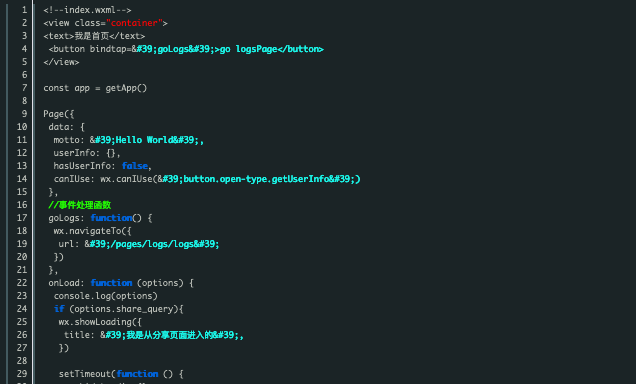636x384 pixels.
Task: Click the closing view tag on line 5
Action: click(61, 62)
